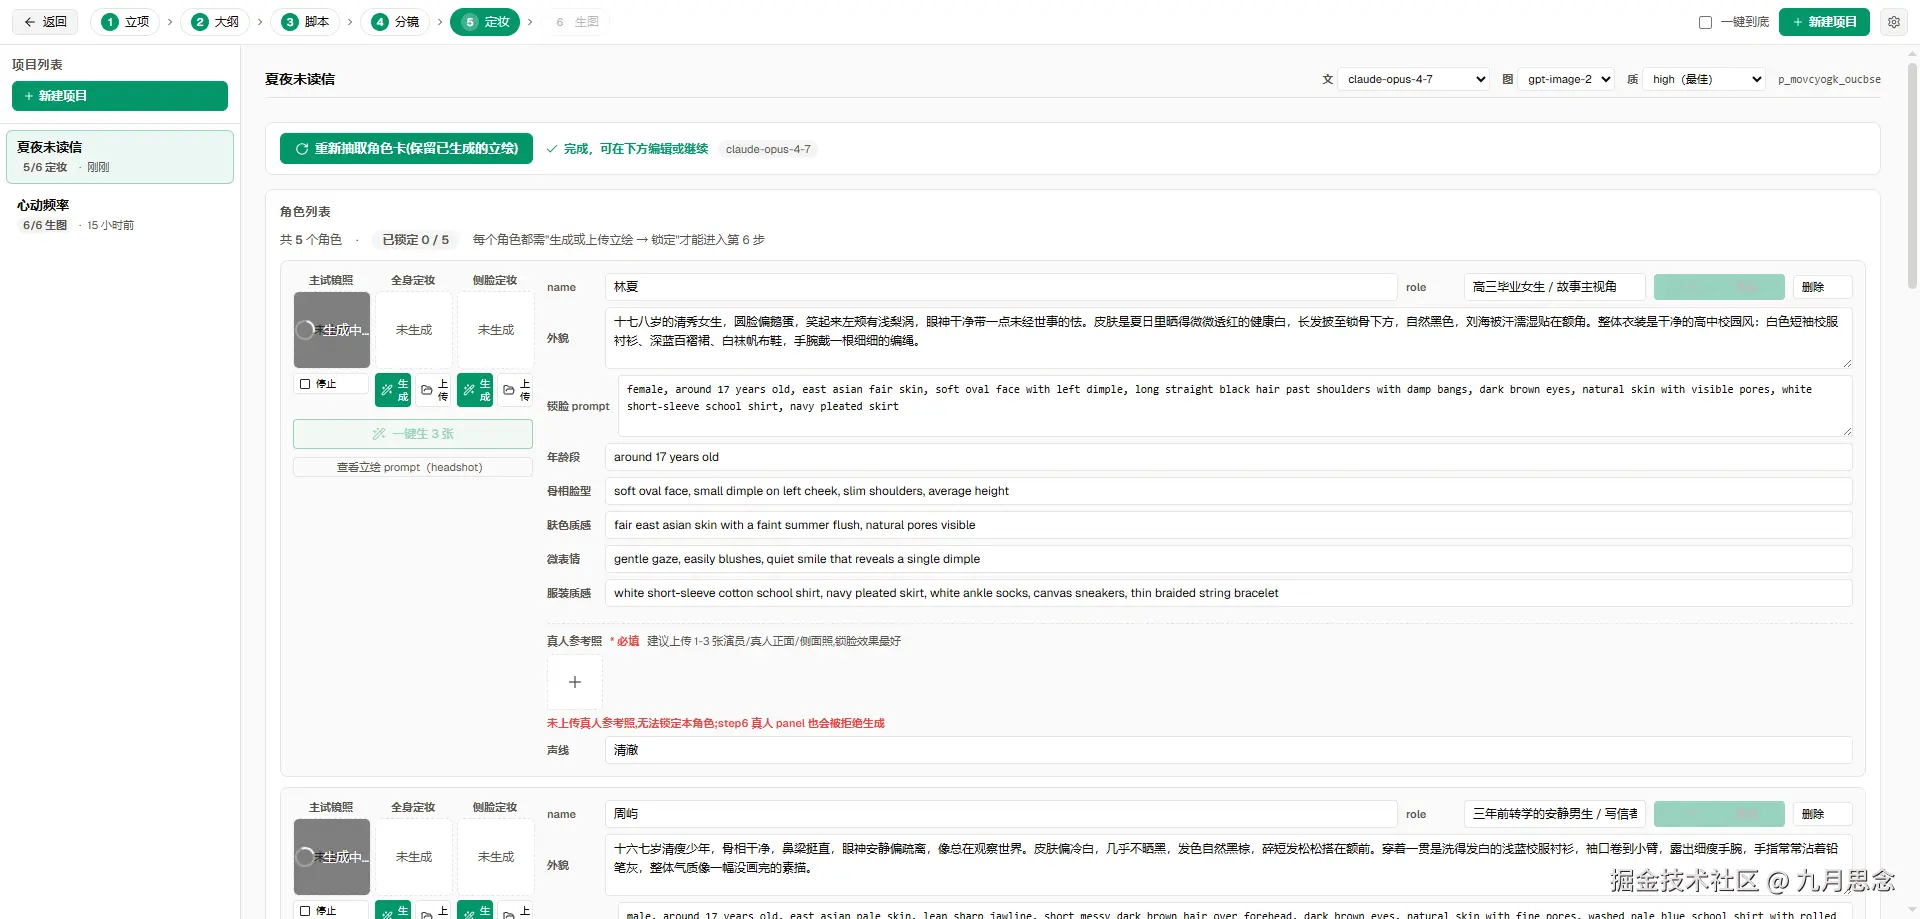Click 重新抽取角色卡 refresh button
The height and width of the screenshot is (919, 1920).
(x=406, y=148)
